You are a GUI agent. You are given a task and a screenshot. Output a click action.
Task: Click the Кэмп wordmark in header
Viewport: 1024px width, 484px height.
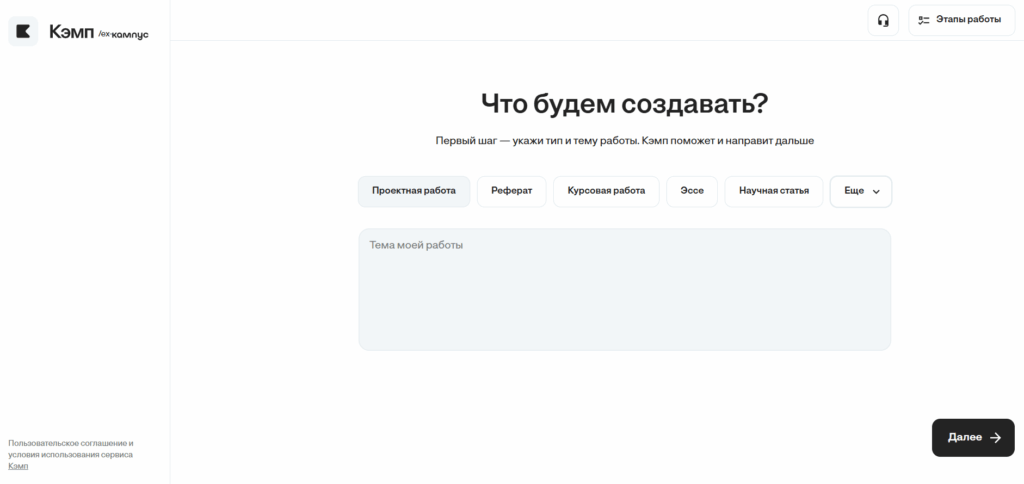coord(72,32)
